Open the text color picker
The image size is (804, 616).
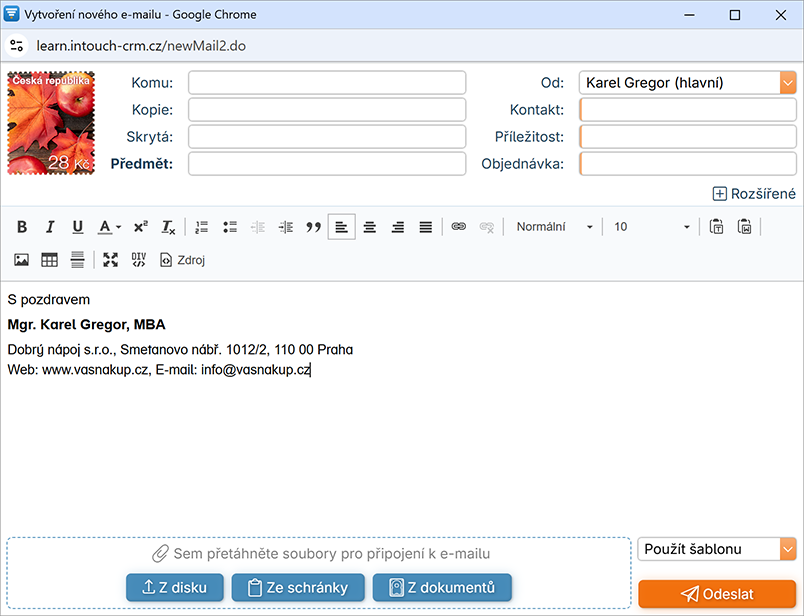(x=109, y=227)
